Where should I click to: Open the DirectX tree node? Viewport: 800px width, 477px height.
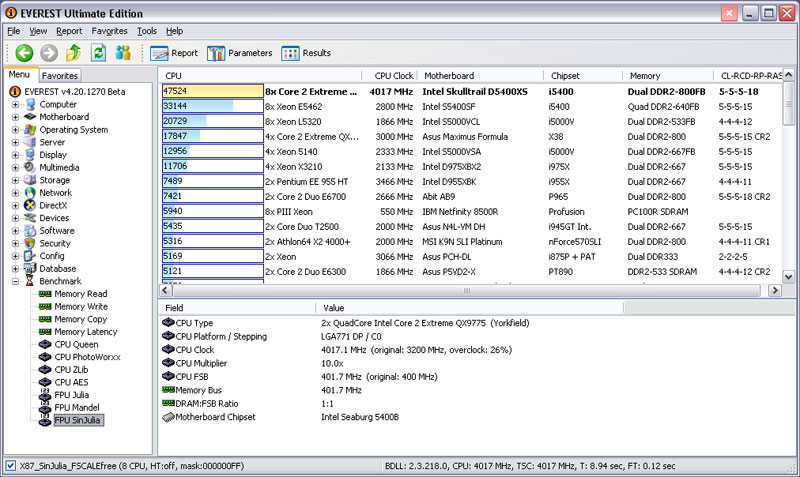click(x=55, y=205)
